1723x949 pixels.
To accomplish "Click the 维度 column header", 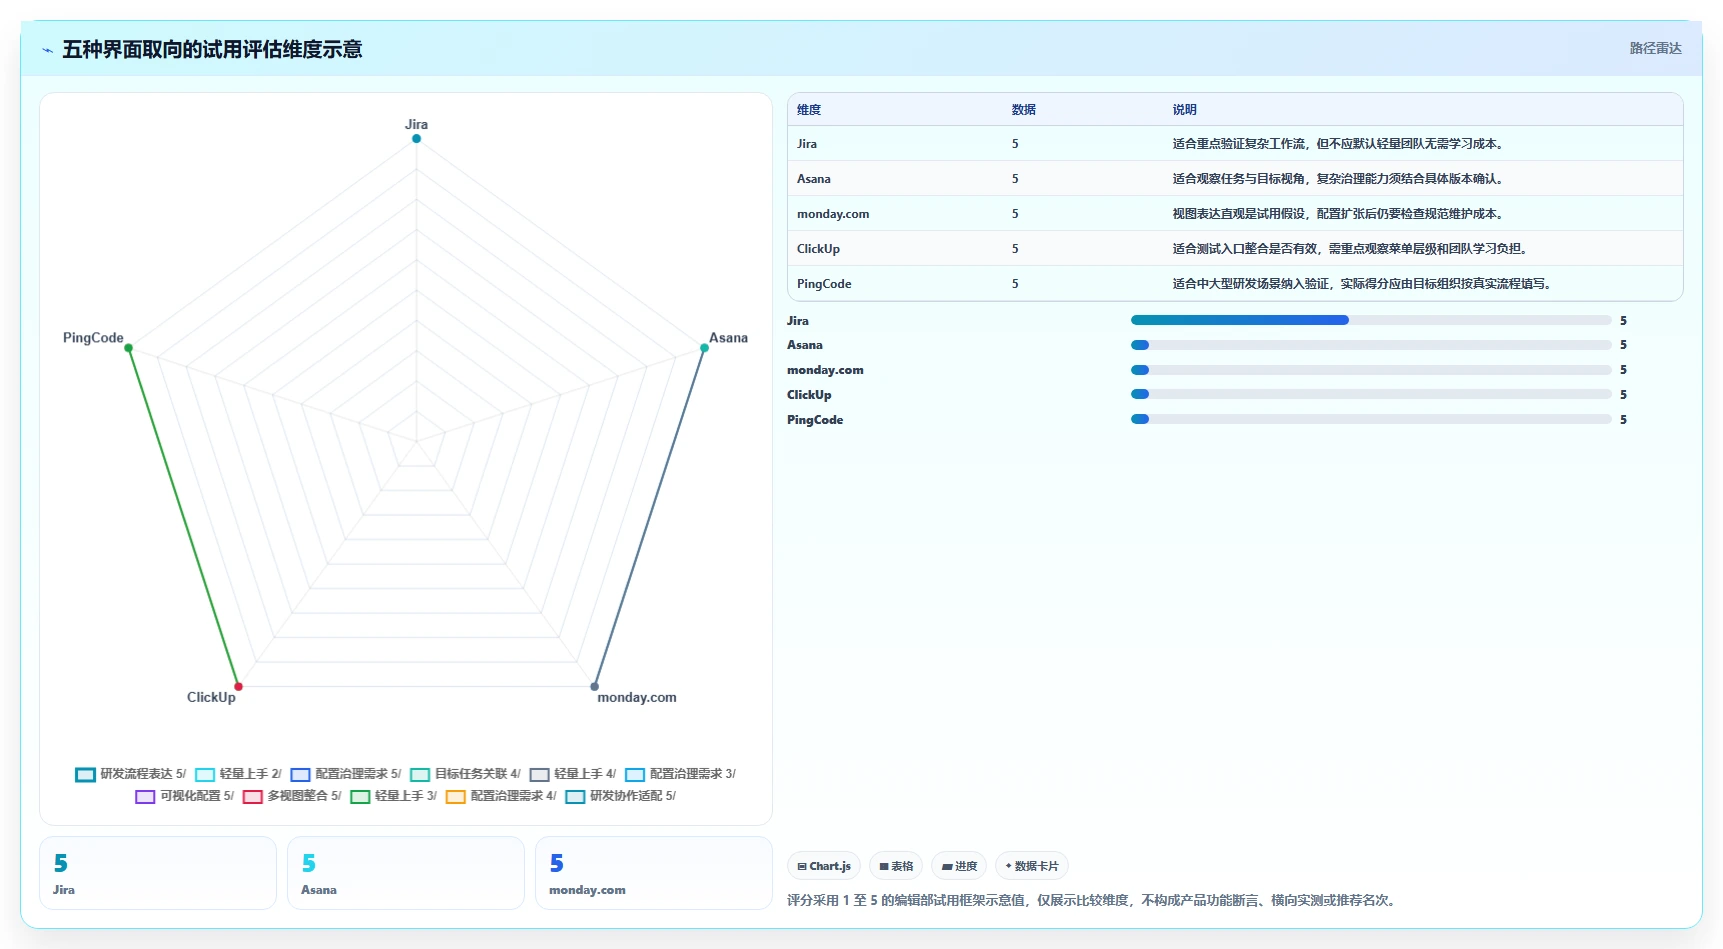I will pyautogui.click(x=809, y=110).
